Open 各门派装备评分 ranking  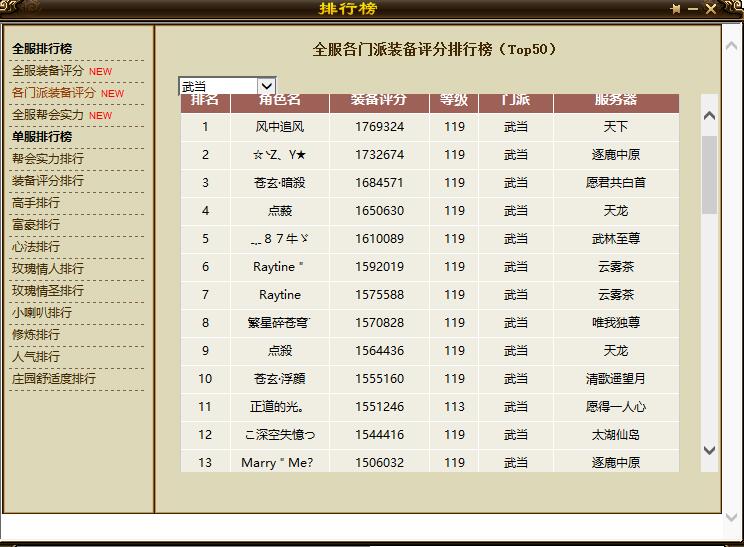pyautogui.click(x=54, y=93)
